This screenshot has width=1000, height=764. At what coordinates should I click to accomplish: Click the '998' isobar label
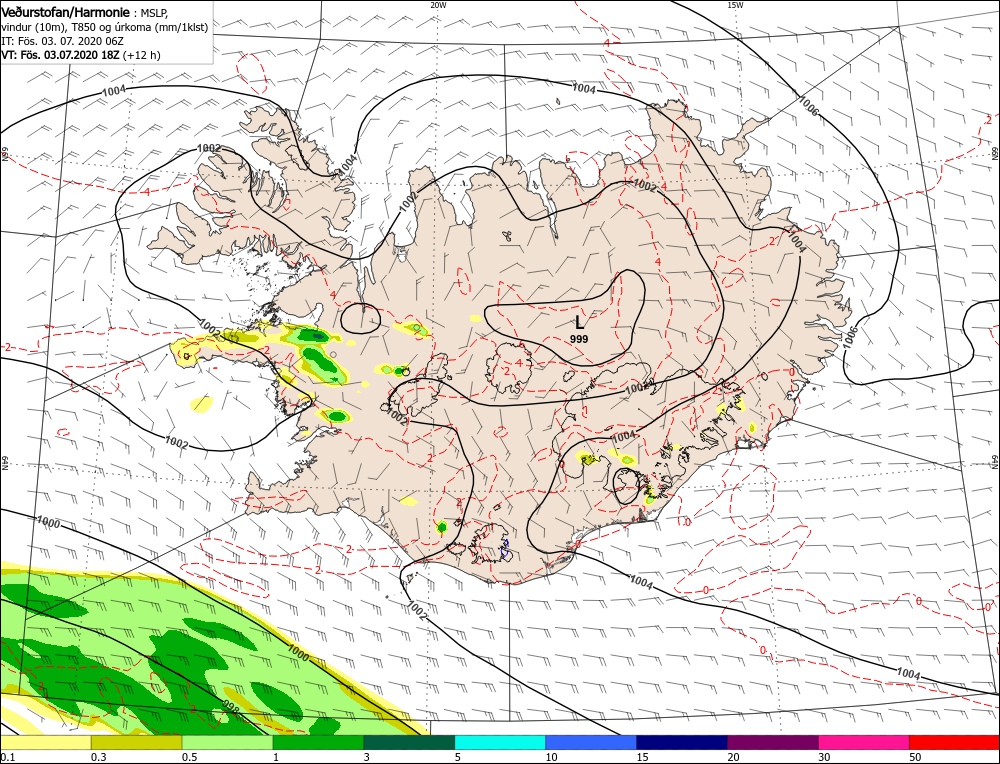point(230,706)
